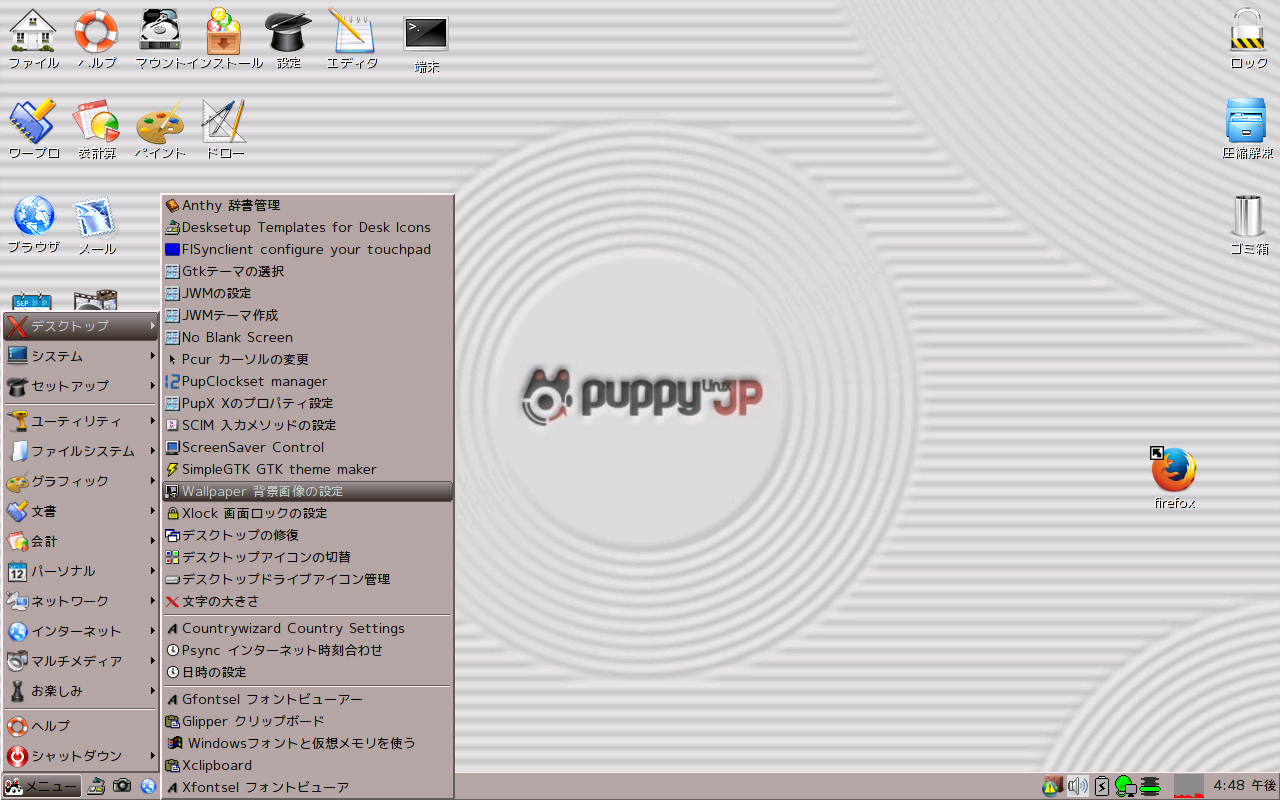Open the インターネット menu category
This screenshot has width=1280, height=800.
coord(80,631)
